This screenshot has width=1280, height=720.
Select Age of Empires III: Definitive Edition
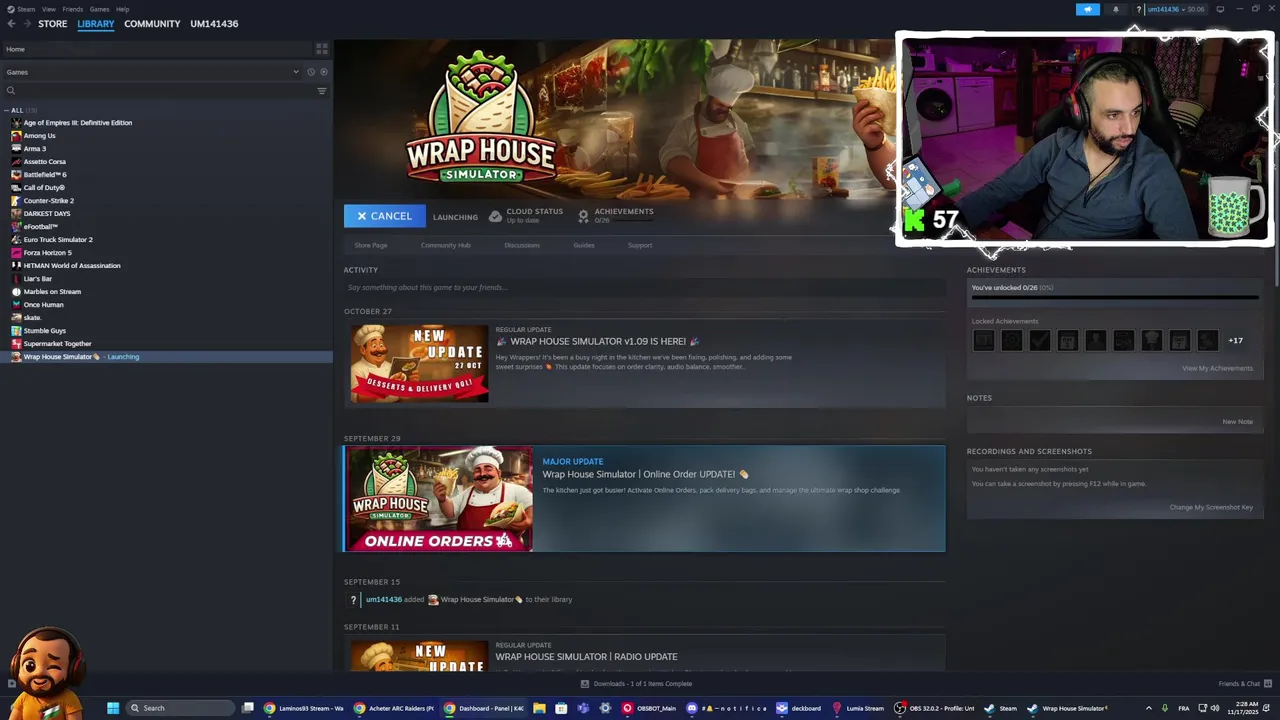[77, 122]
